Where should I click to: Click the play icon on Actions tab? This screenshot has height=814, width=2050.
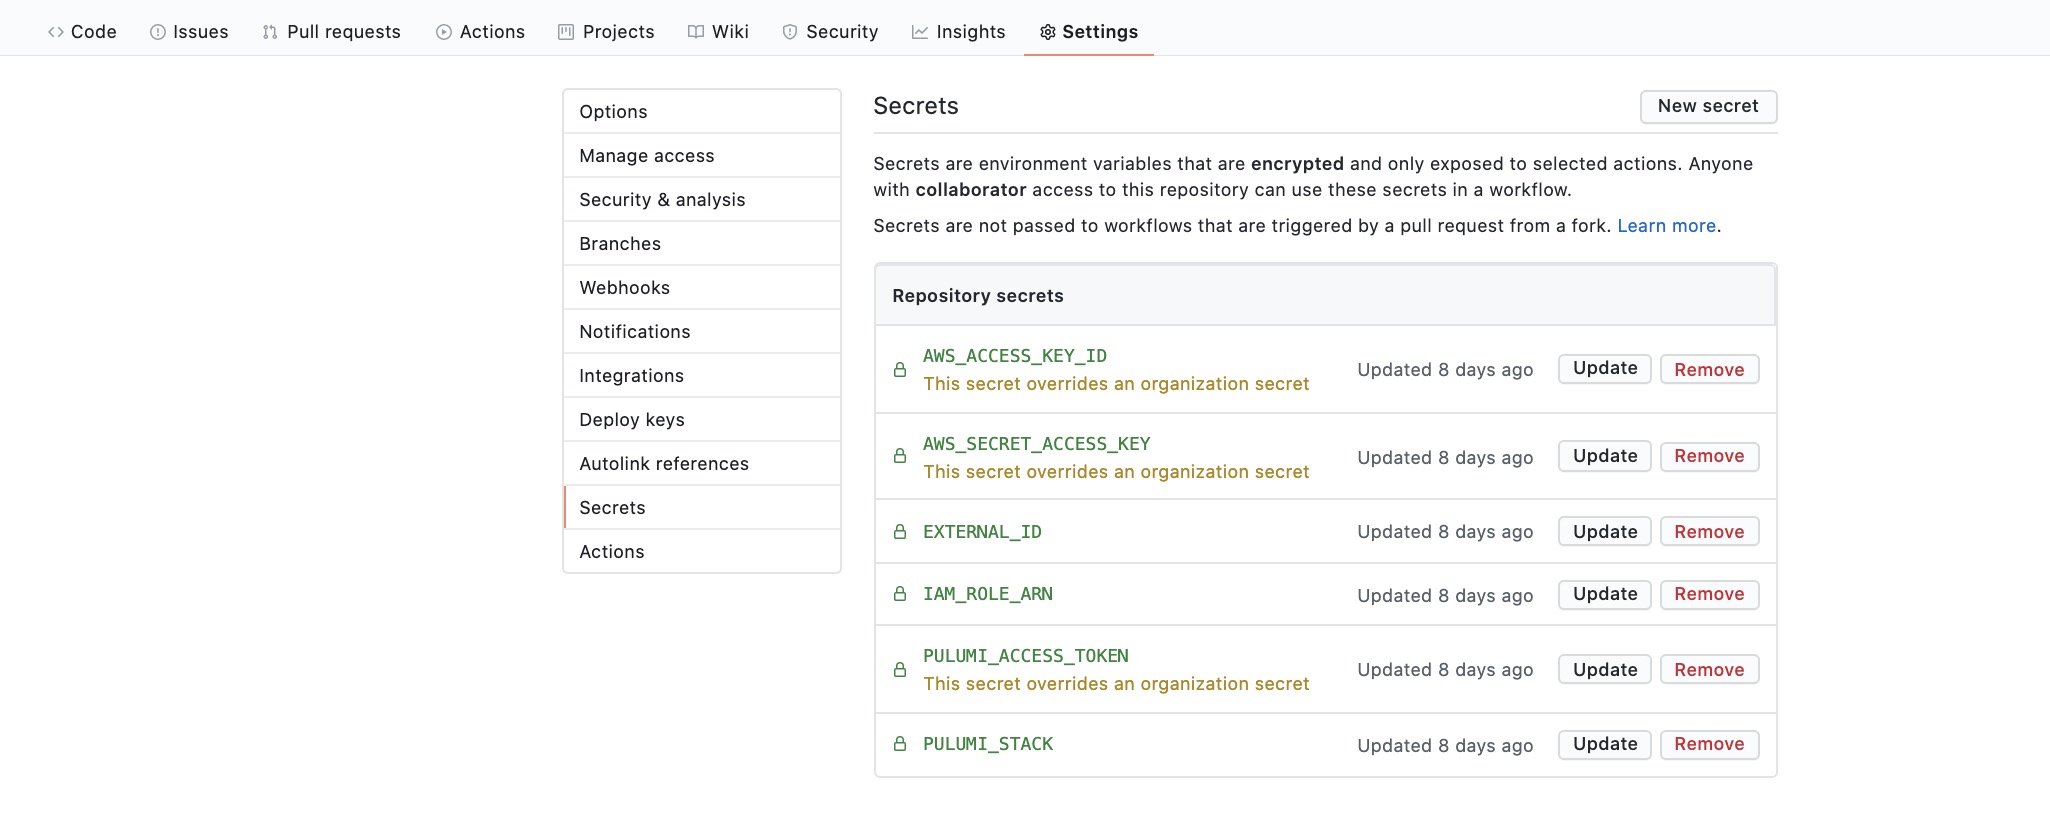pyautogui.click(x=444, y=32)
